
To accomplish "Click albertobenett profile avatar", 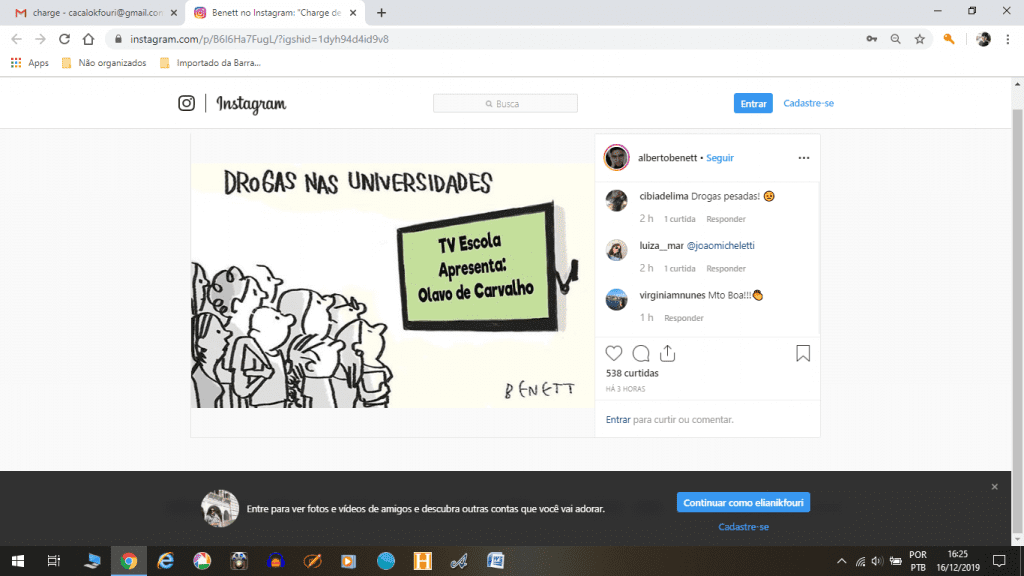I will click(x=616, y=158).
